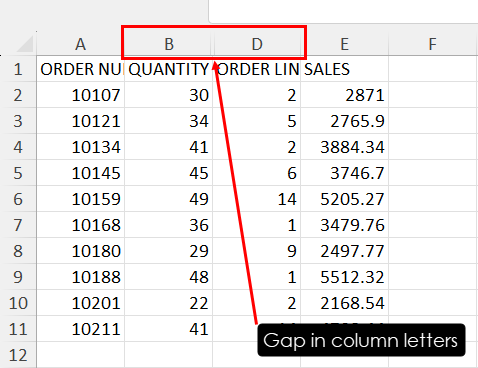Select column A header
The image size is (478, 368).
pos(80,44)
